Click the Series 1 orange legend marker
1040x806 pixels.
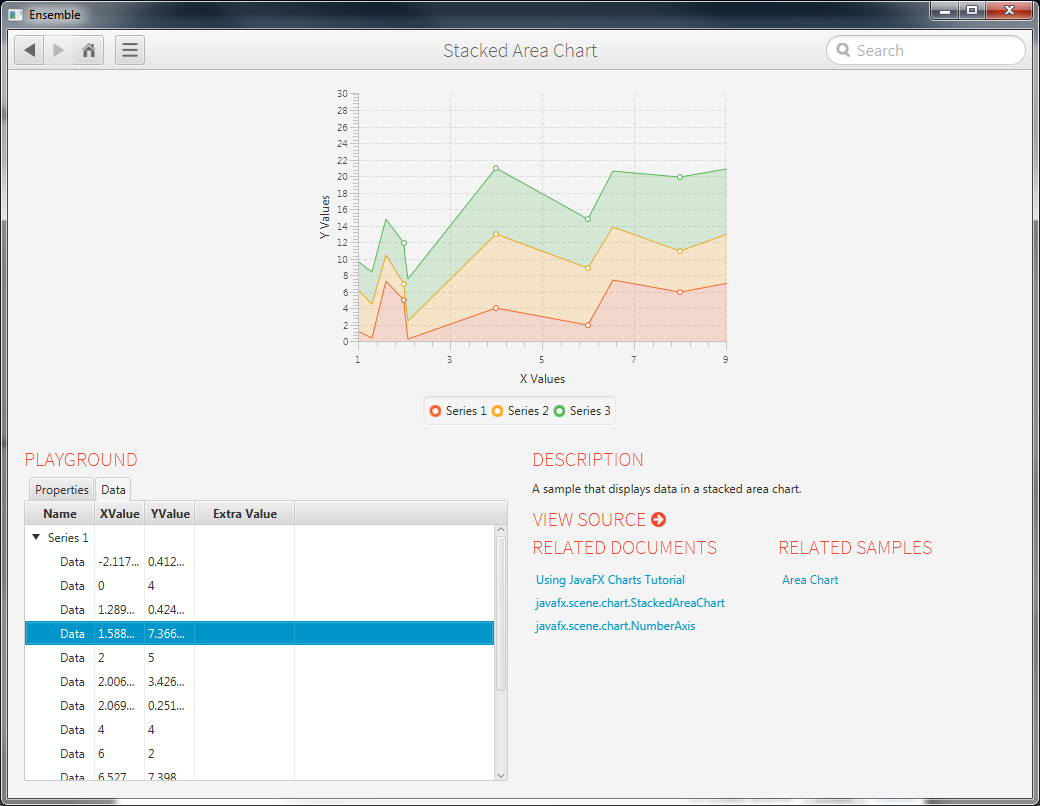pos(435,411)
